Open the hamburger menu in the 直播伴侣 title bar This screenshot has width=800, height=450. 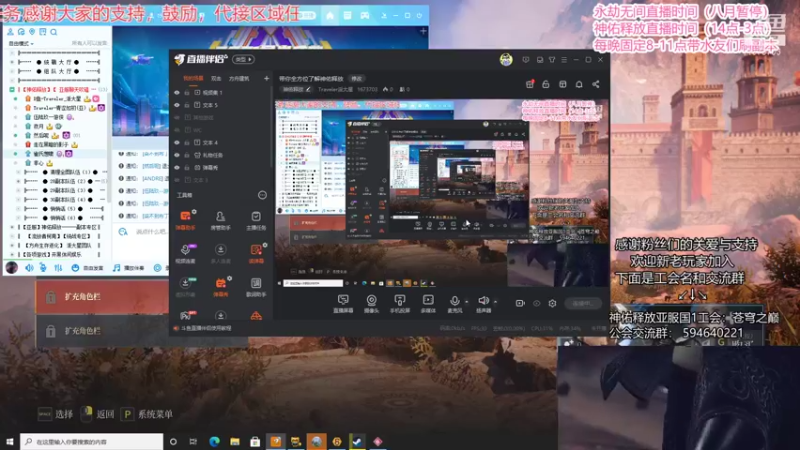564,60
